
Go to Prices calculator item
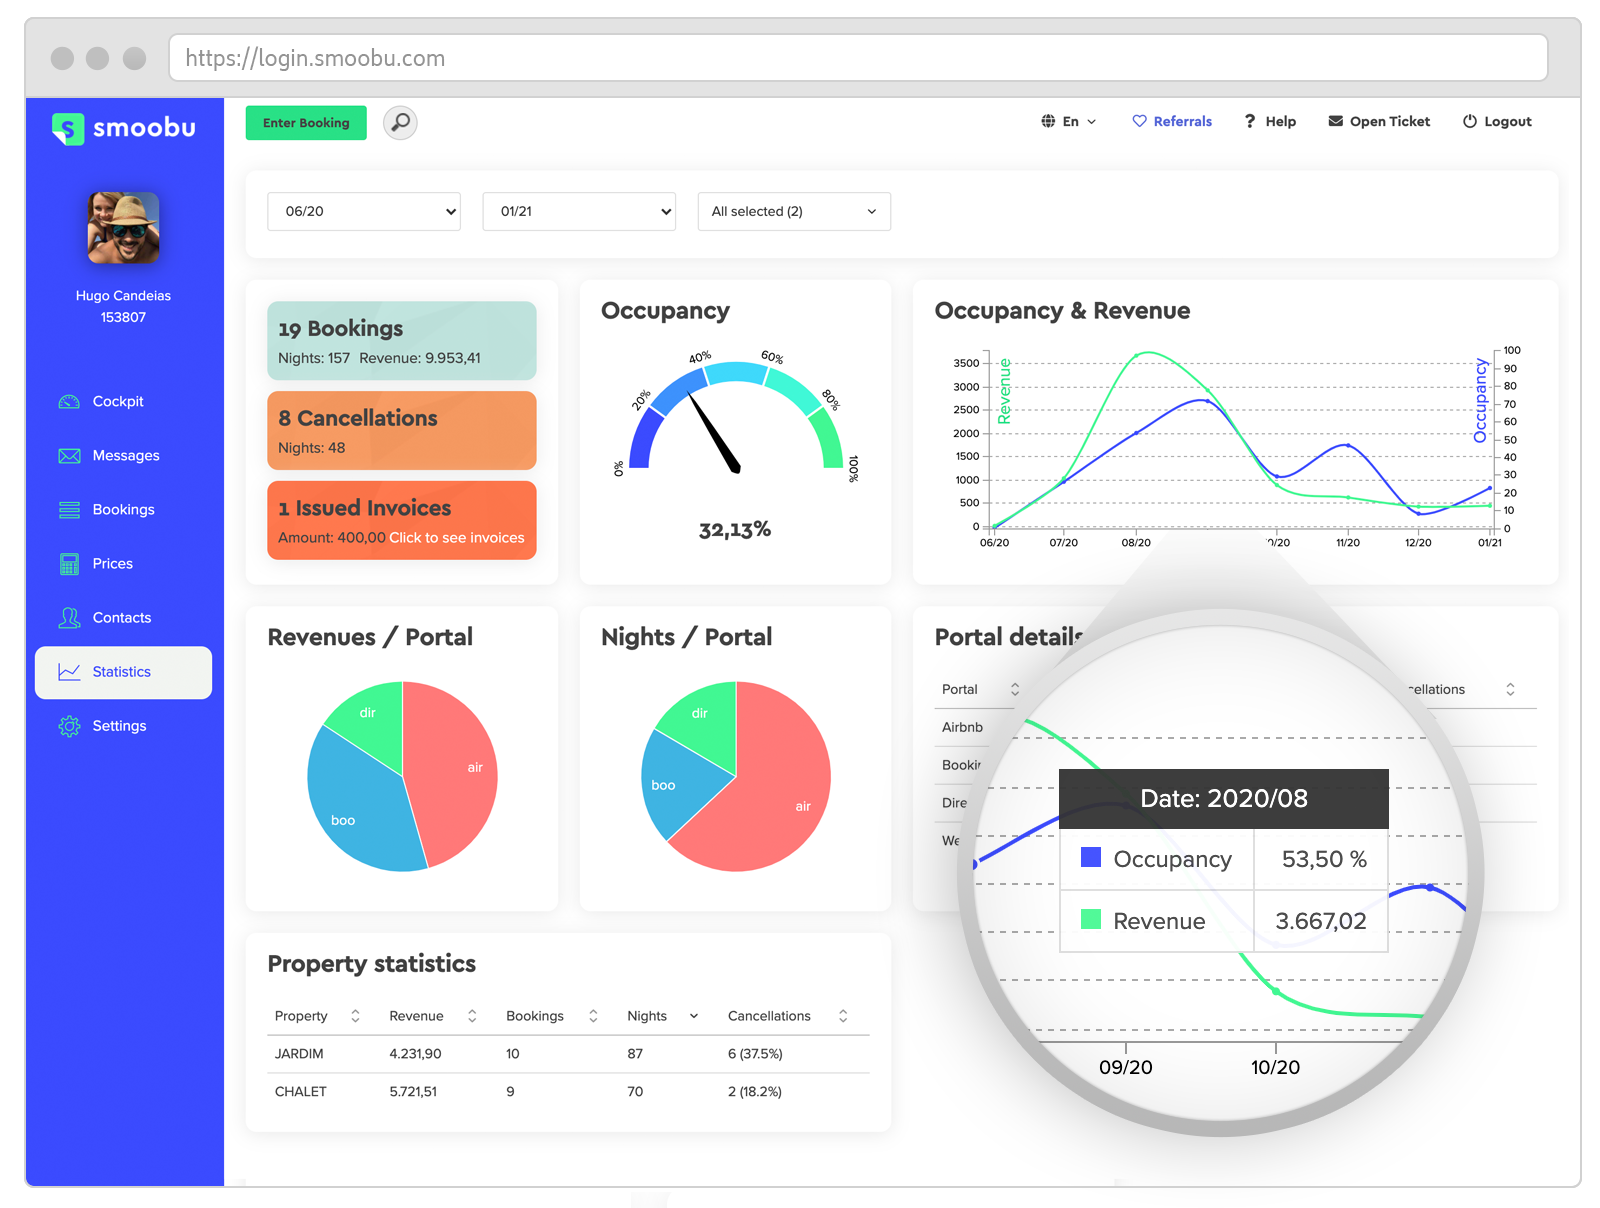112,563
